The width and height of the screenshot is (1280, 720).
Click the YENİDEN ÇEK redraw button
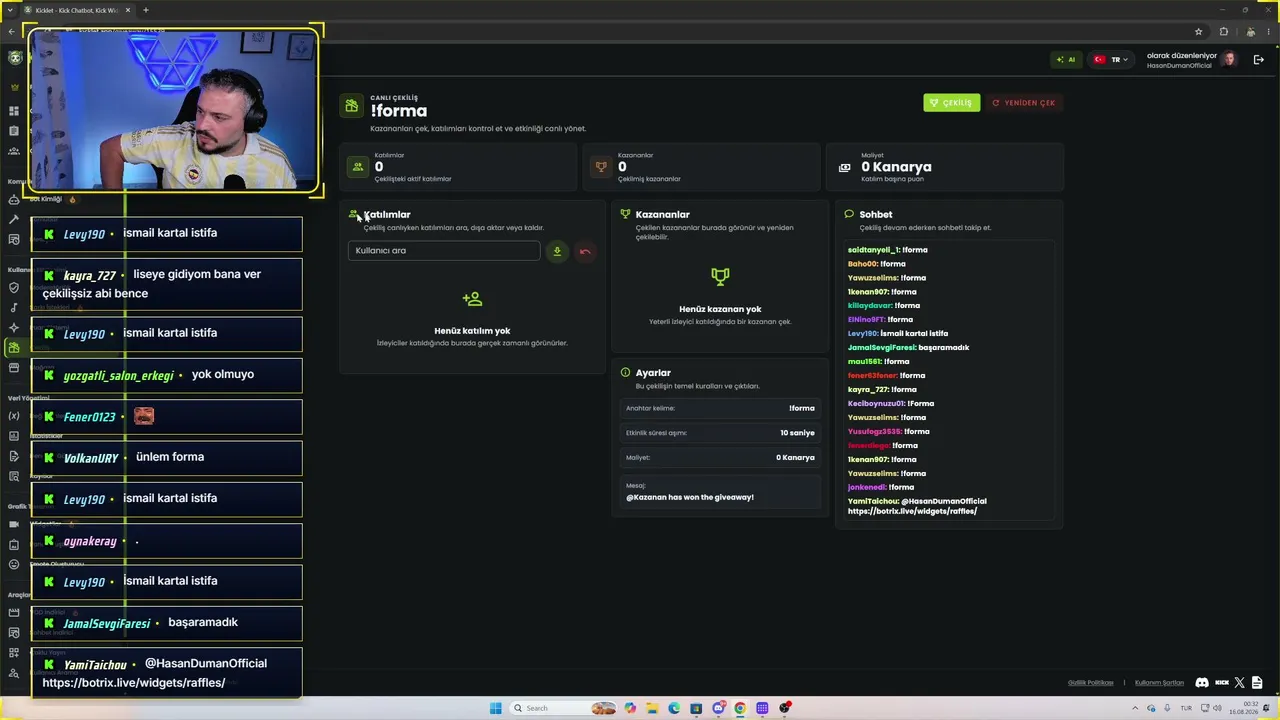click(1023, 102)
